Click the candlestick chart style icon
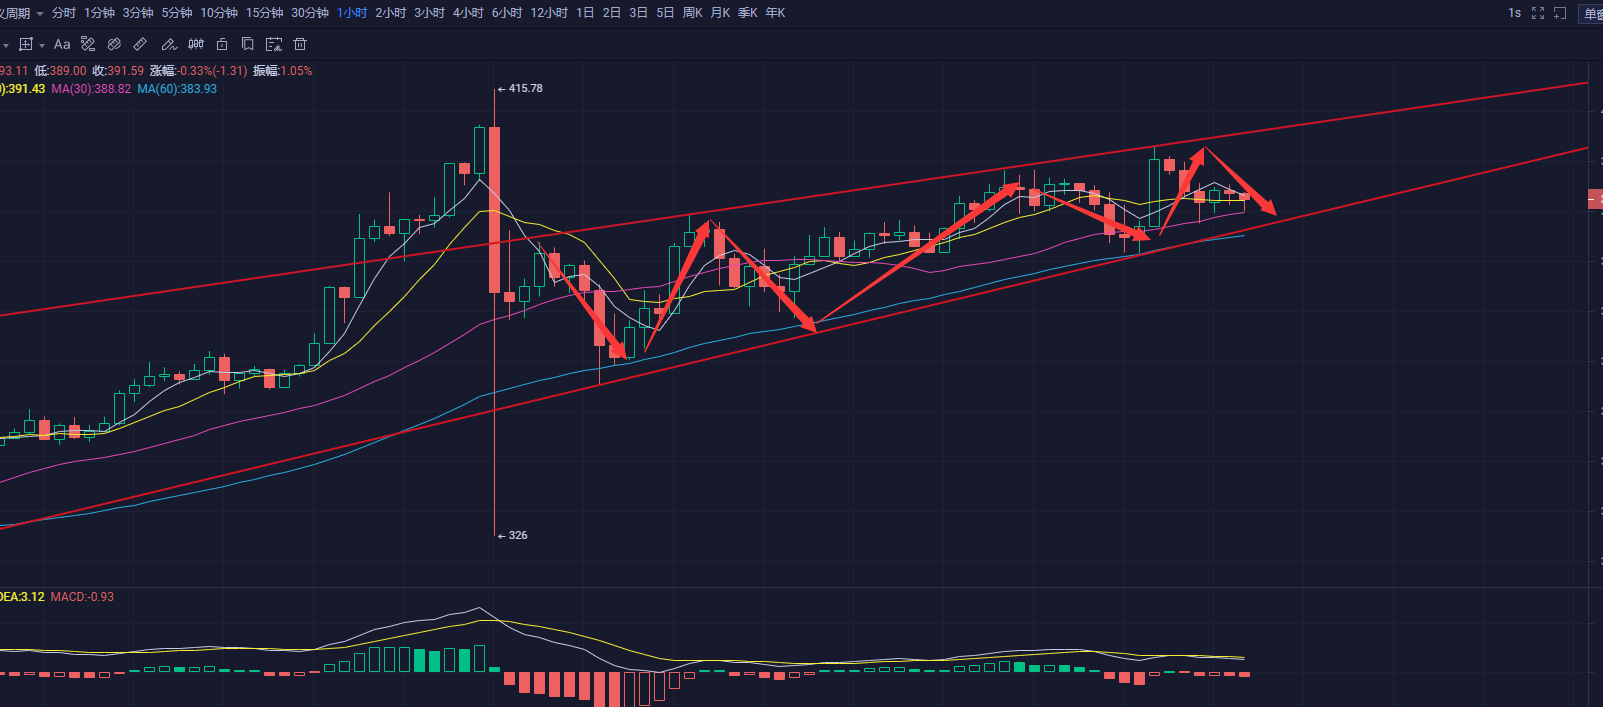The image size is (1603, 707). pos(196,44)
